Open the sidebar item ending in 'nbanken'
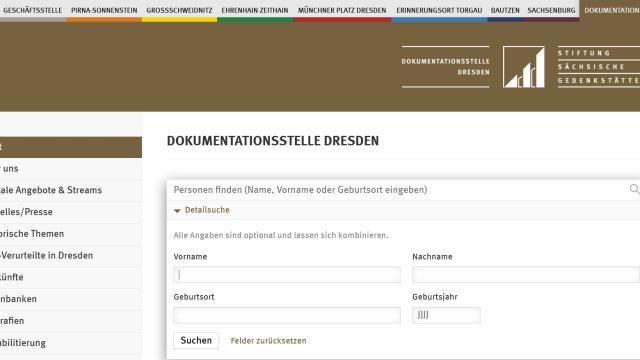Viewport: 640px width, 360px height. [x=71, y=299]
